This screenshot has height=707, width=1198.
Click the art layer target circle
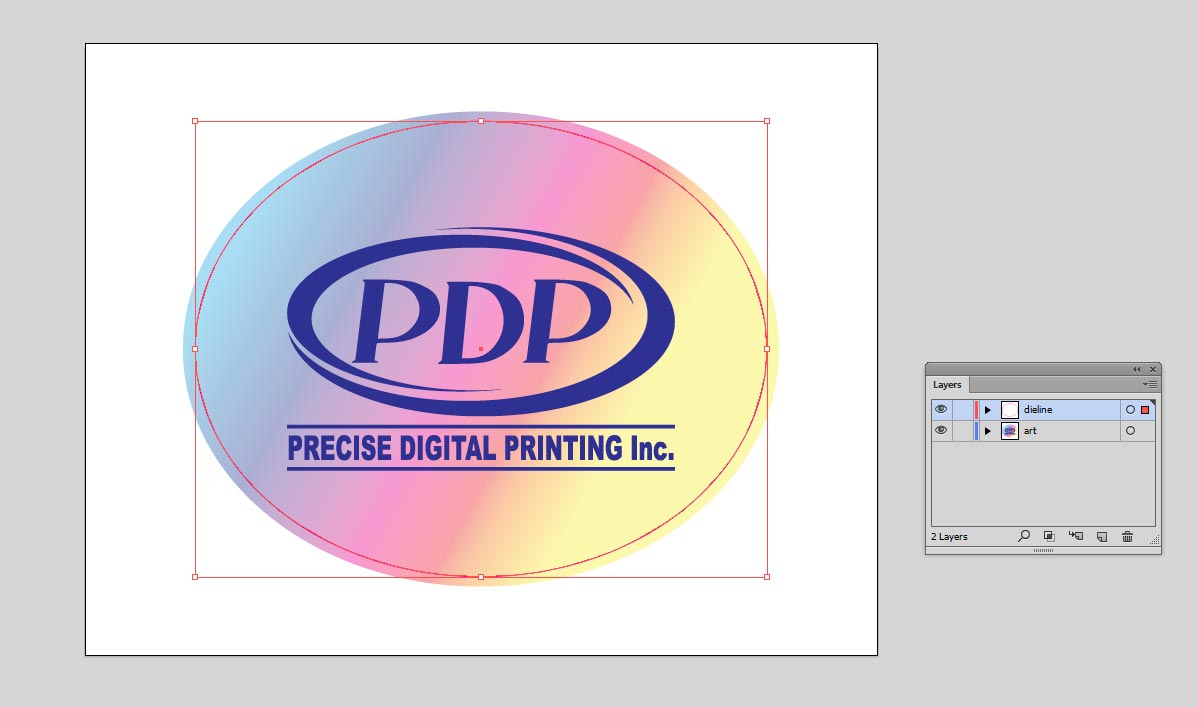(x=1130, y=431)
